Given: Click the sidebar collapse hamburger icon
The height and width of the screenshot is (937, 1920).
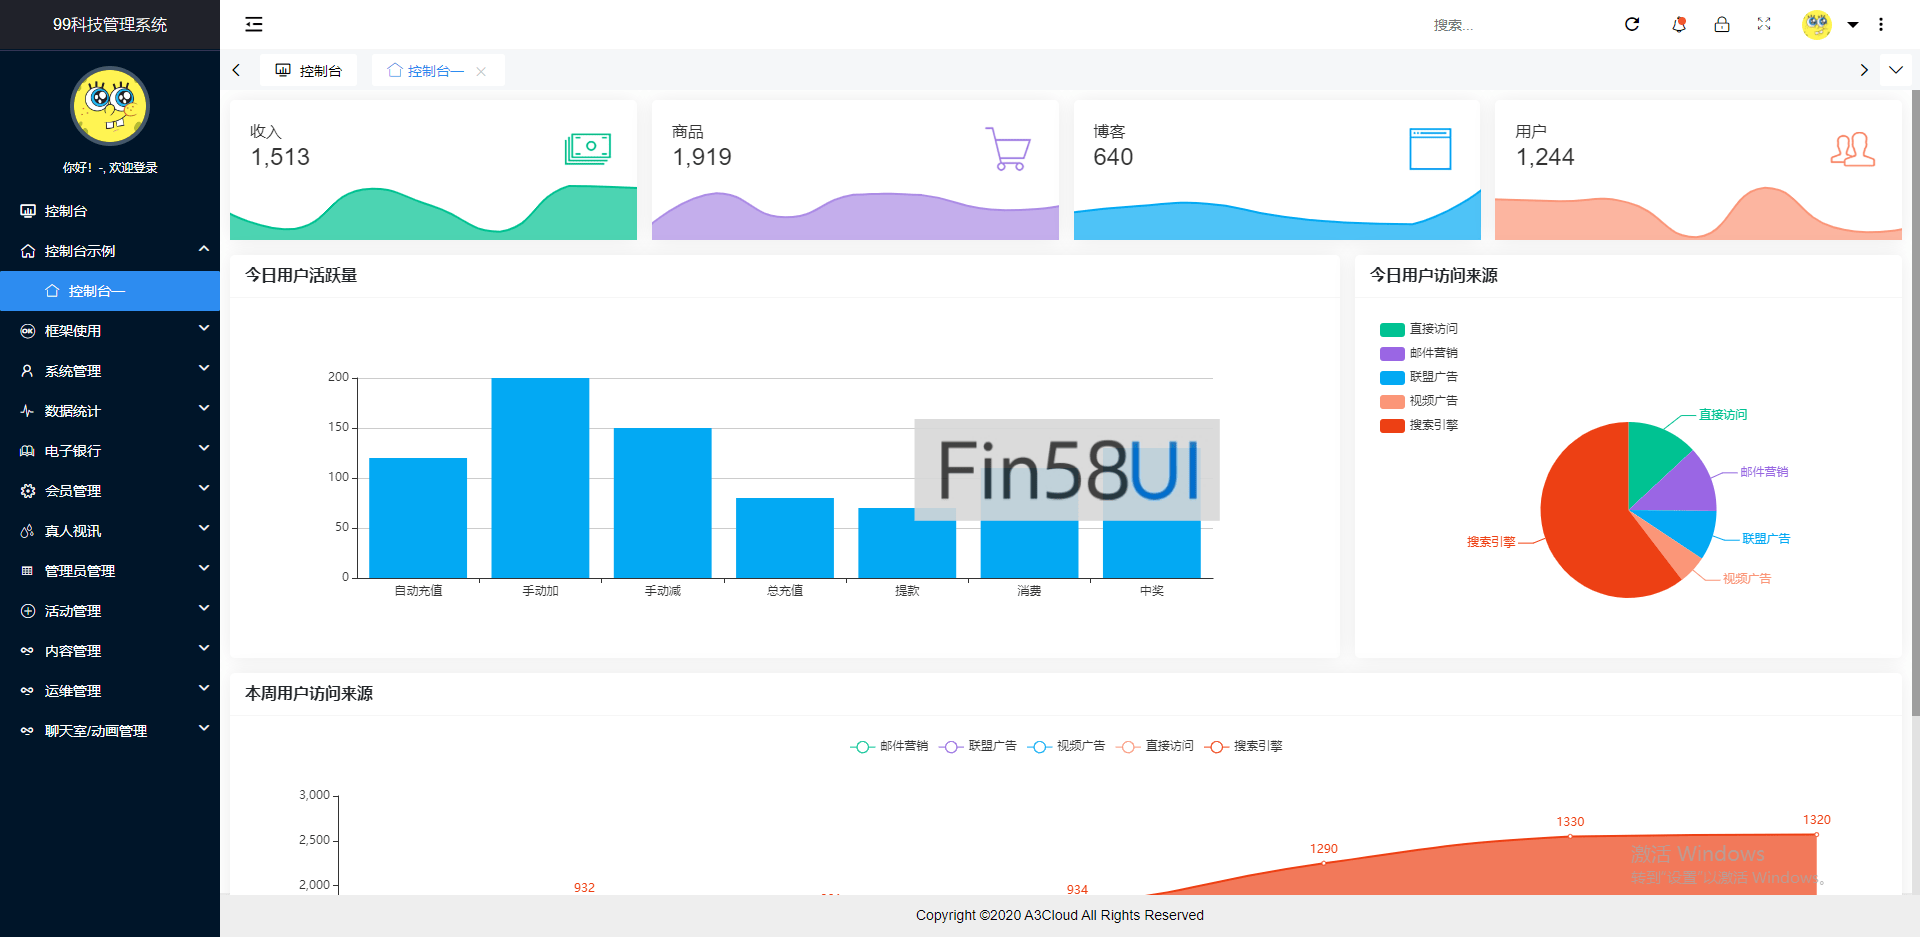Looking at the screenshot, I should [254, 24].
